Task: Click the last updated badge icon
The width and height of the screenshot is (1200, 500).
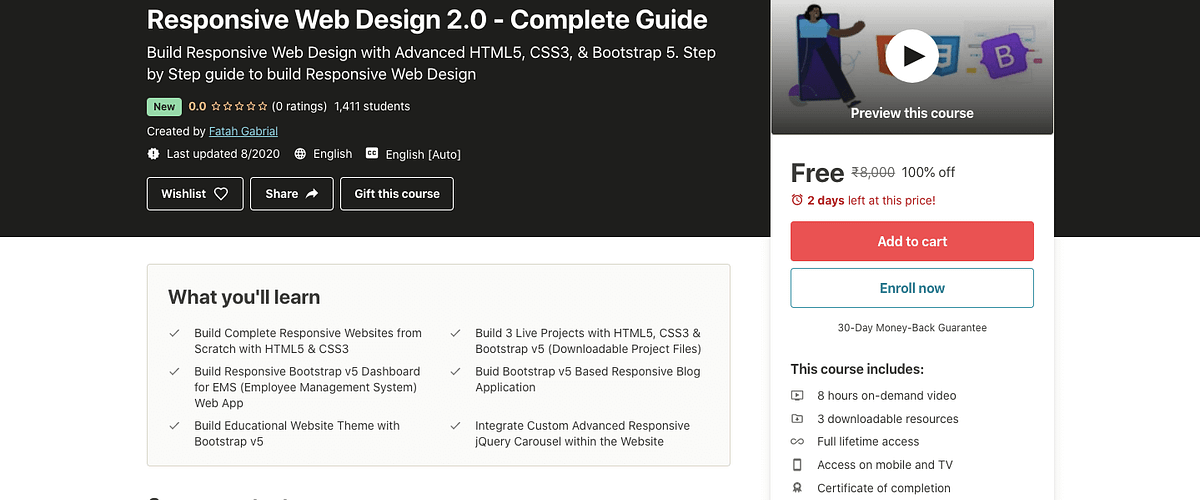Action: point(153,154)
